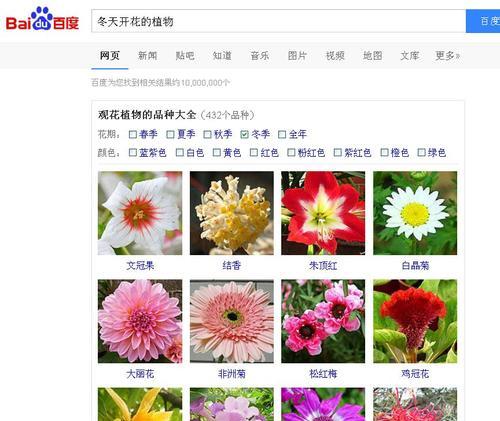Open the 地图 tab

click(372, 56)
